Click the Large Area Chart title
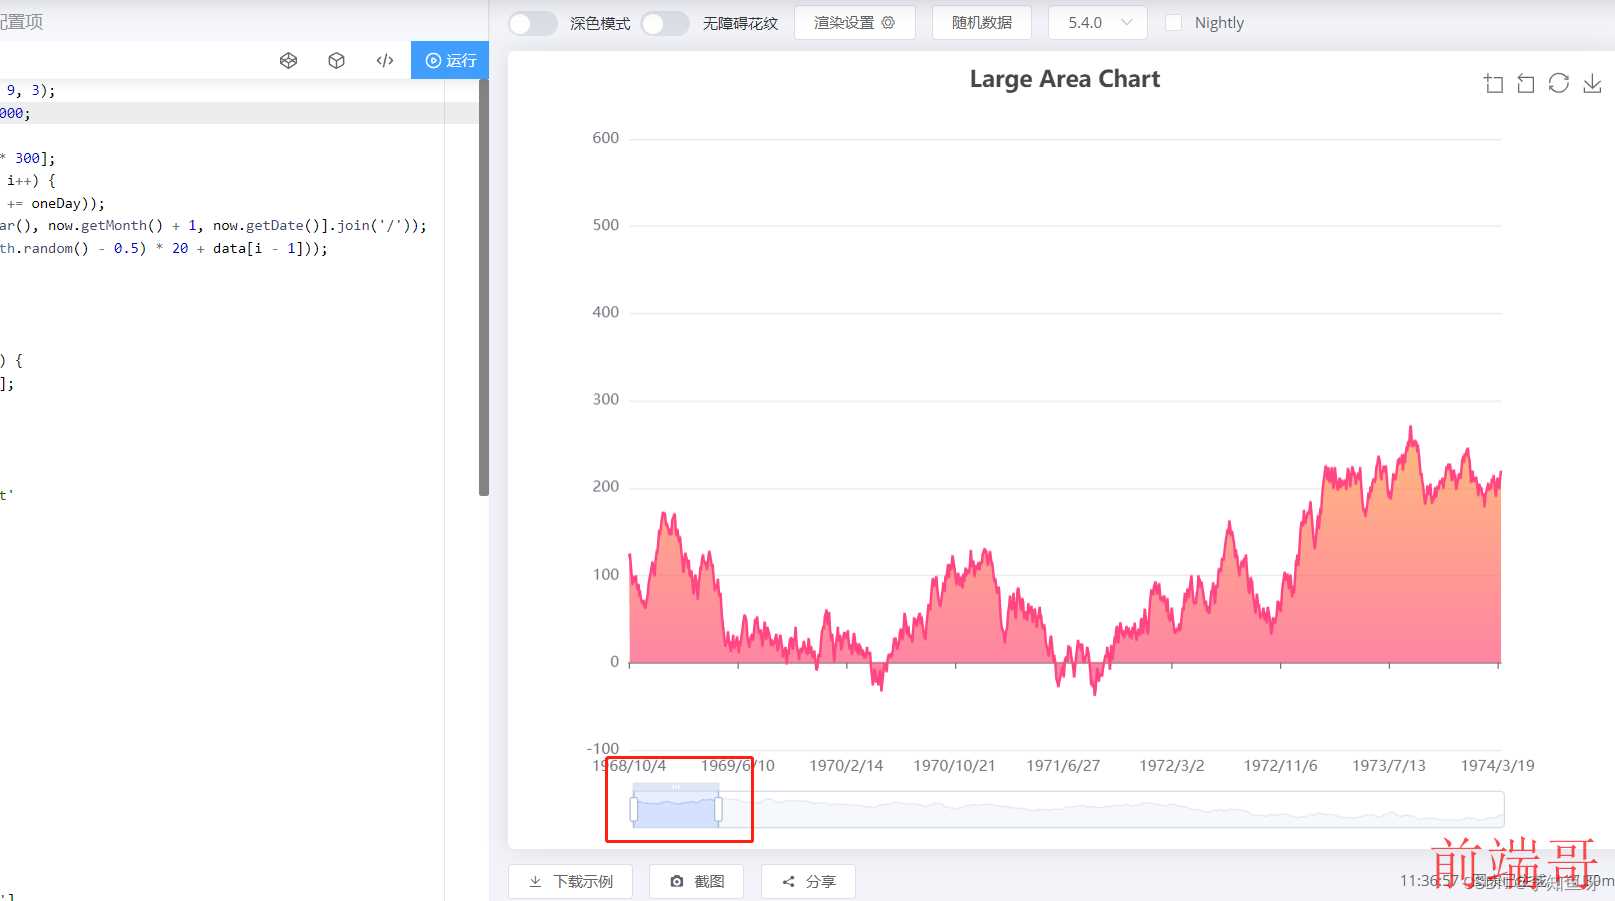Image resolution: width=1615 pixels, height=901 pixels. (1065, 79)
